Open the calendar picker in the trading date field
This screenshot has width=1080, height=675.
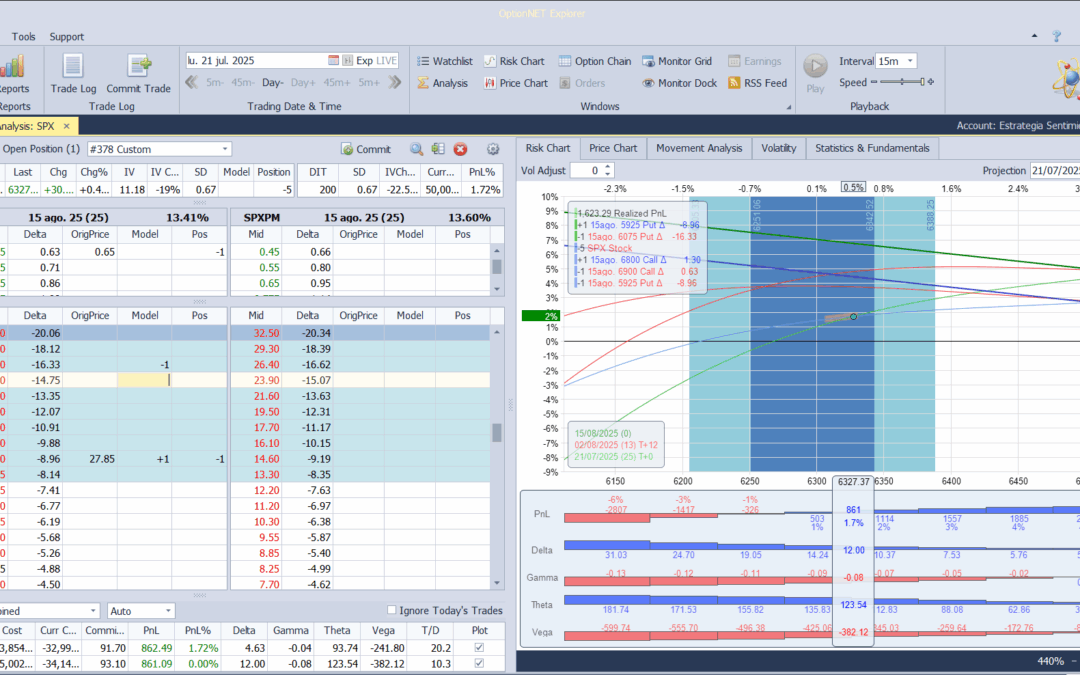333,61
